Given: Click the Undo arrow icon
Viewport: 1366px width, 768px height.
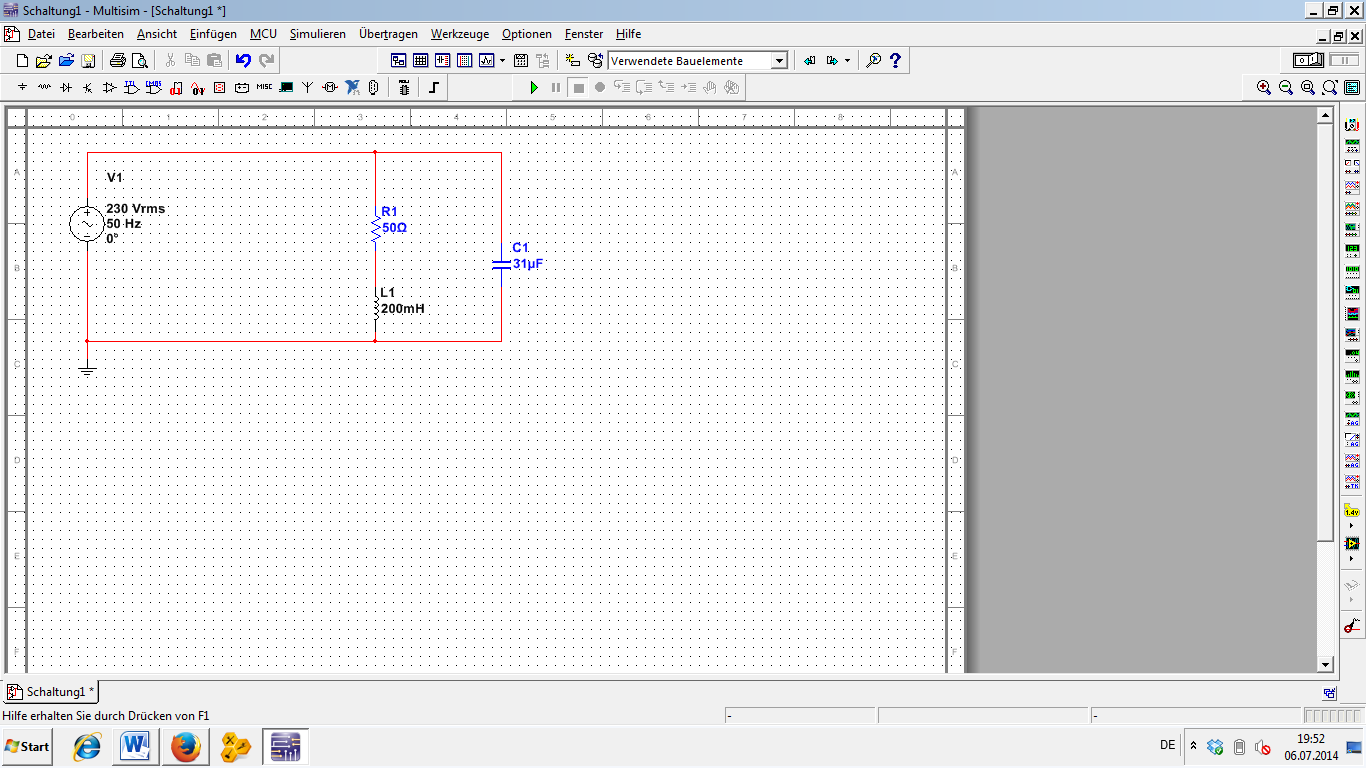Looking at the screenshot, I should [x=243, y=61].
